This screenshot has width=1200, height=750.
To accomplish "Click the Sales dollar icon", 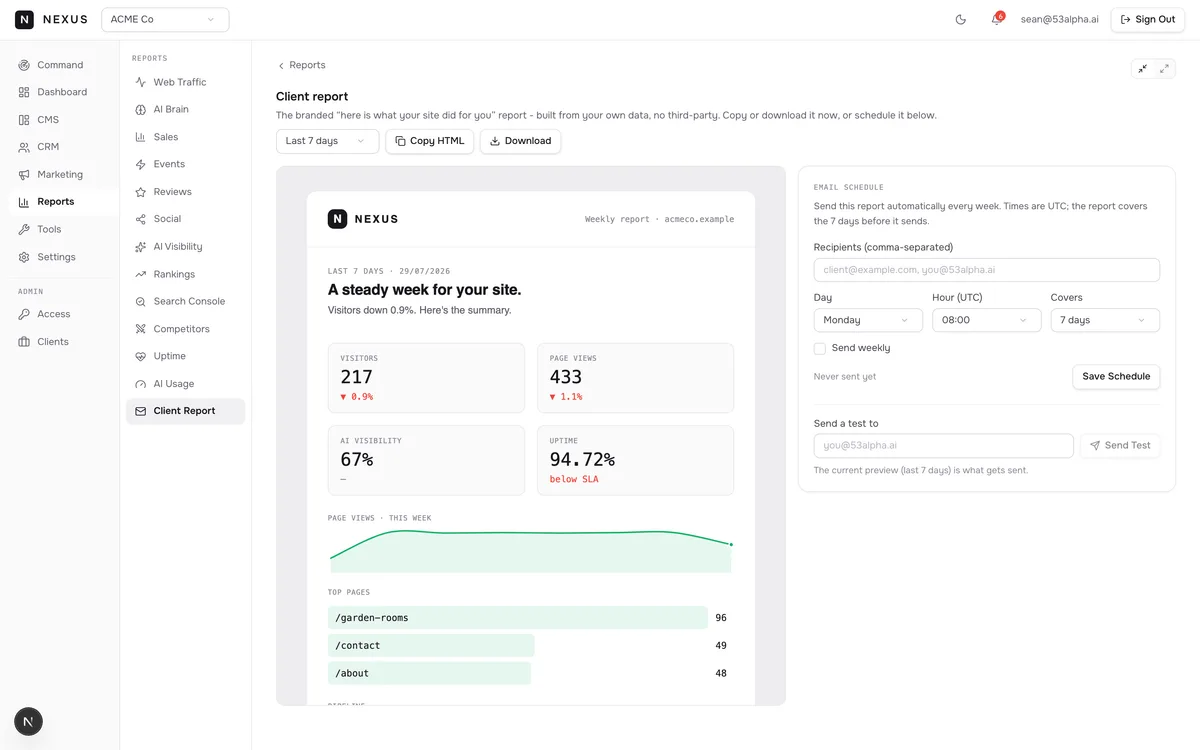I will tap(141, 137).
